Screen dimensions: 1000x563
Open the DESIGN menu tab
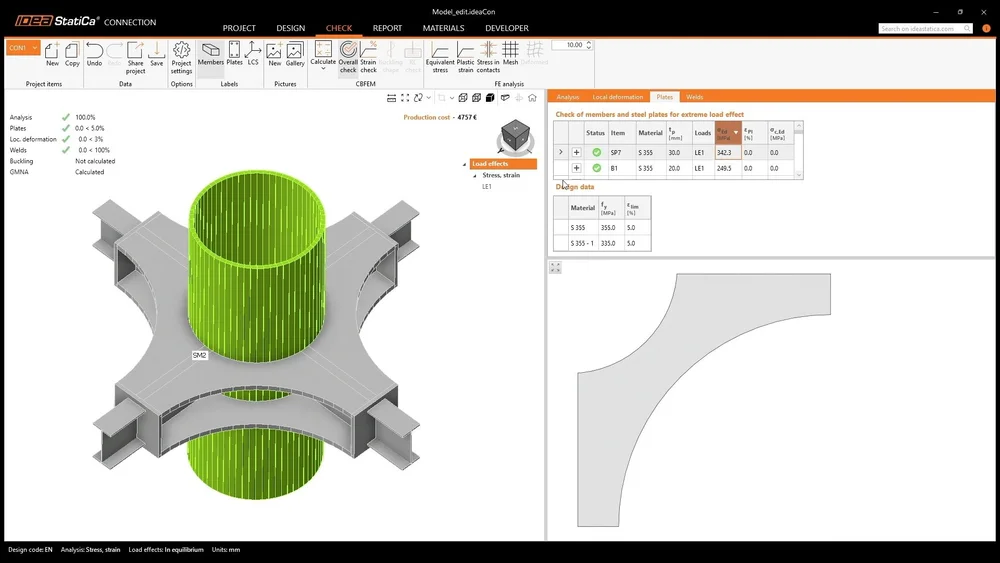point(291,28)
